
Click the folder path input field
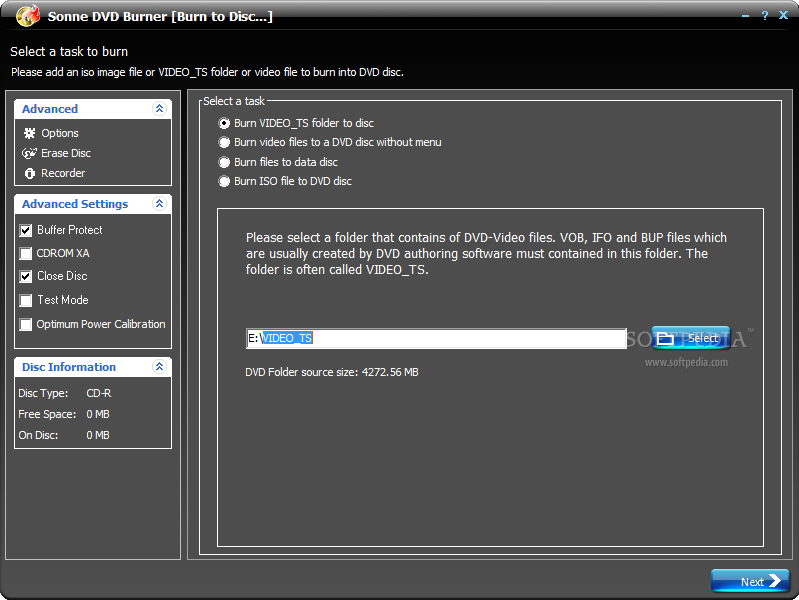coord(436,338)
